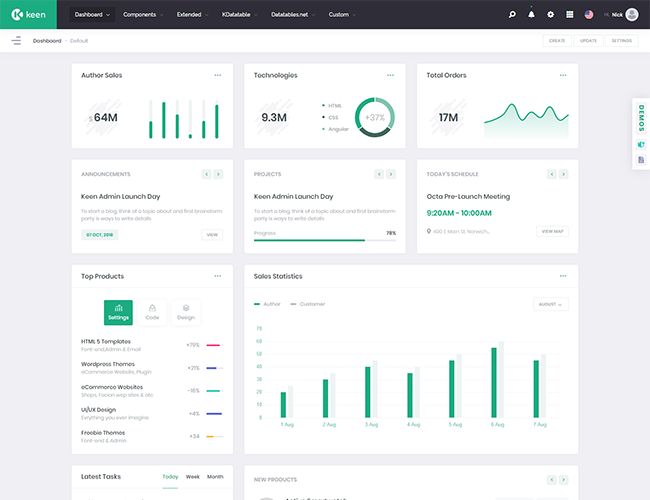Click the "Octa Pre-Launch Meeting" title

pyautogui.click(x=468, y=197)
